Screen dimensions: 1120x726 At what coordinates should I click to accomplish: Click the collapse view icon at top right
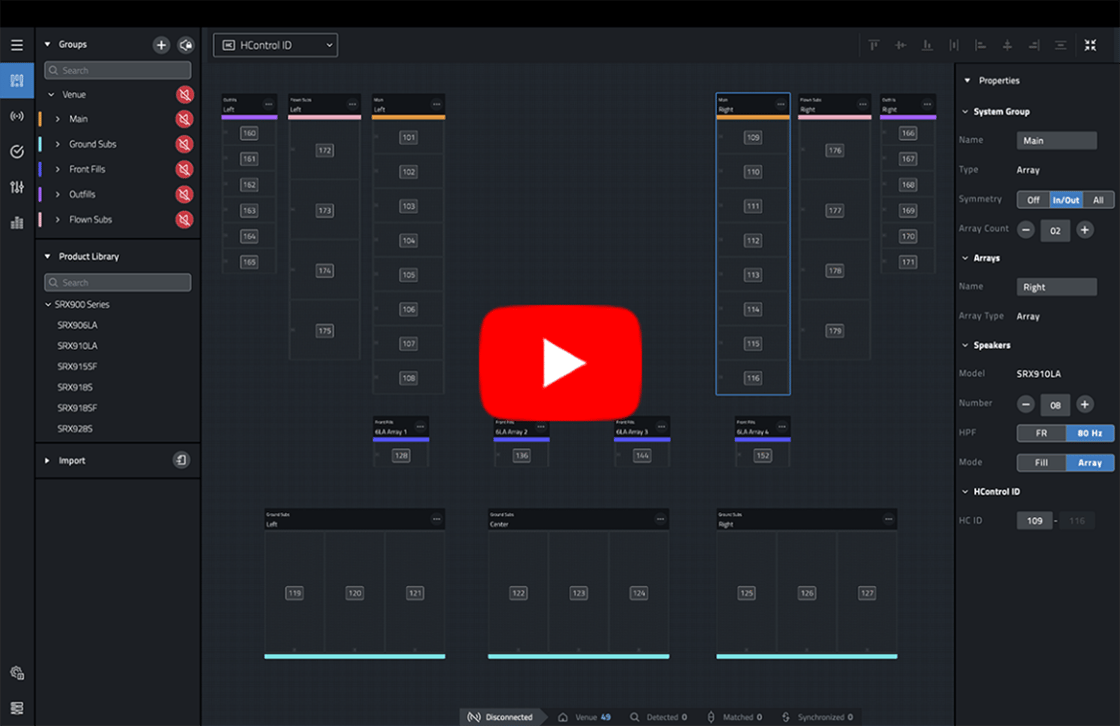[1090, 45]
